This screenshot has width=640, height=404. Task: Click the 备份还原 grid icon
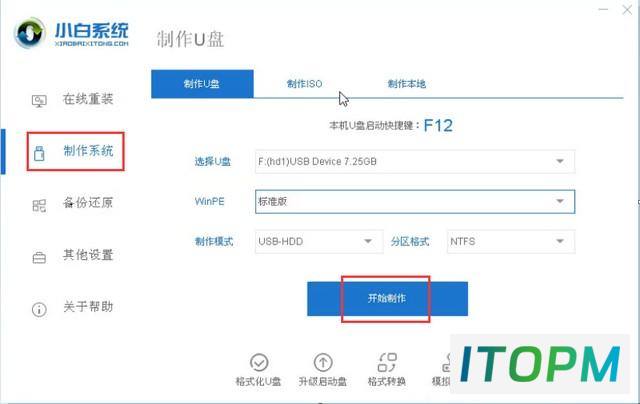pyautogui.click(x=39, y=205)
